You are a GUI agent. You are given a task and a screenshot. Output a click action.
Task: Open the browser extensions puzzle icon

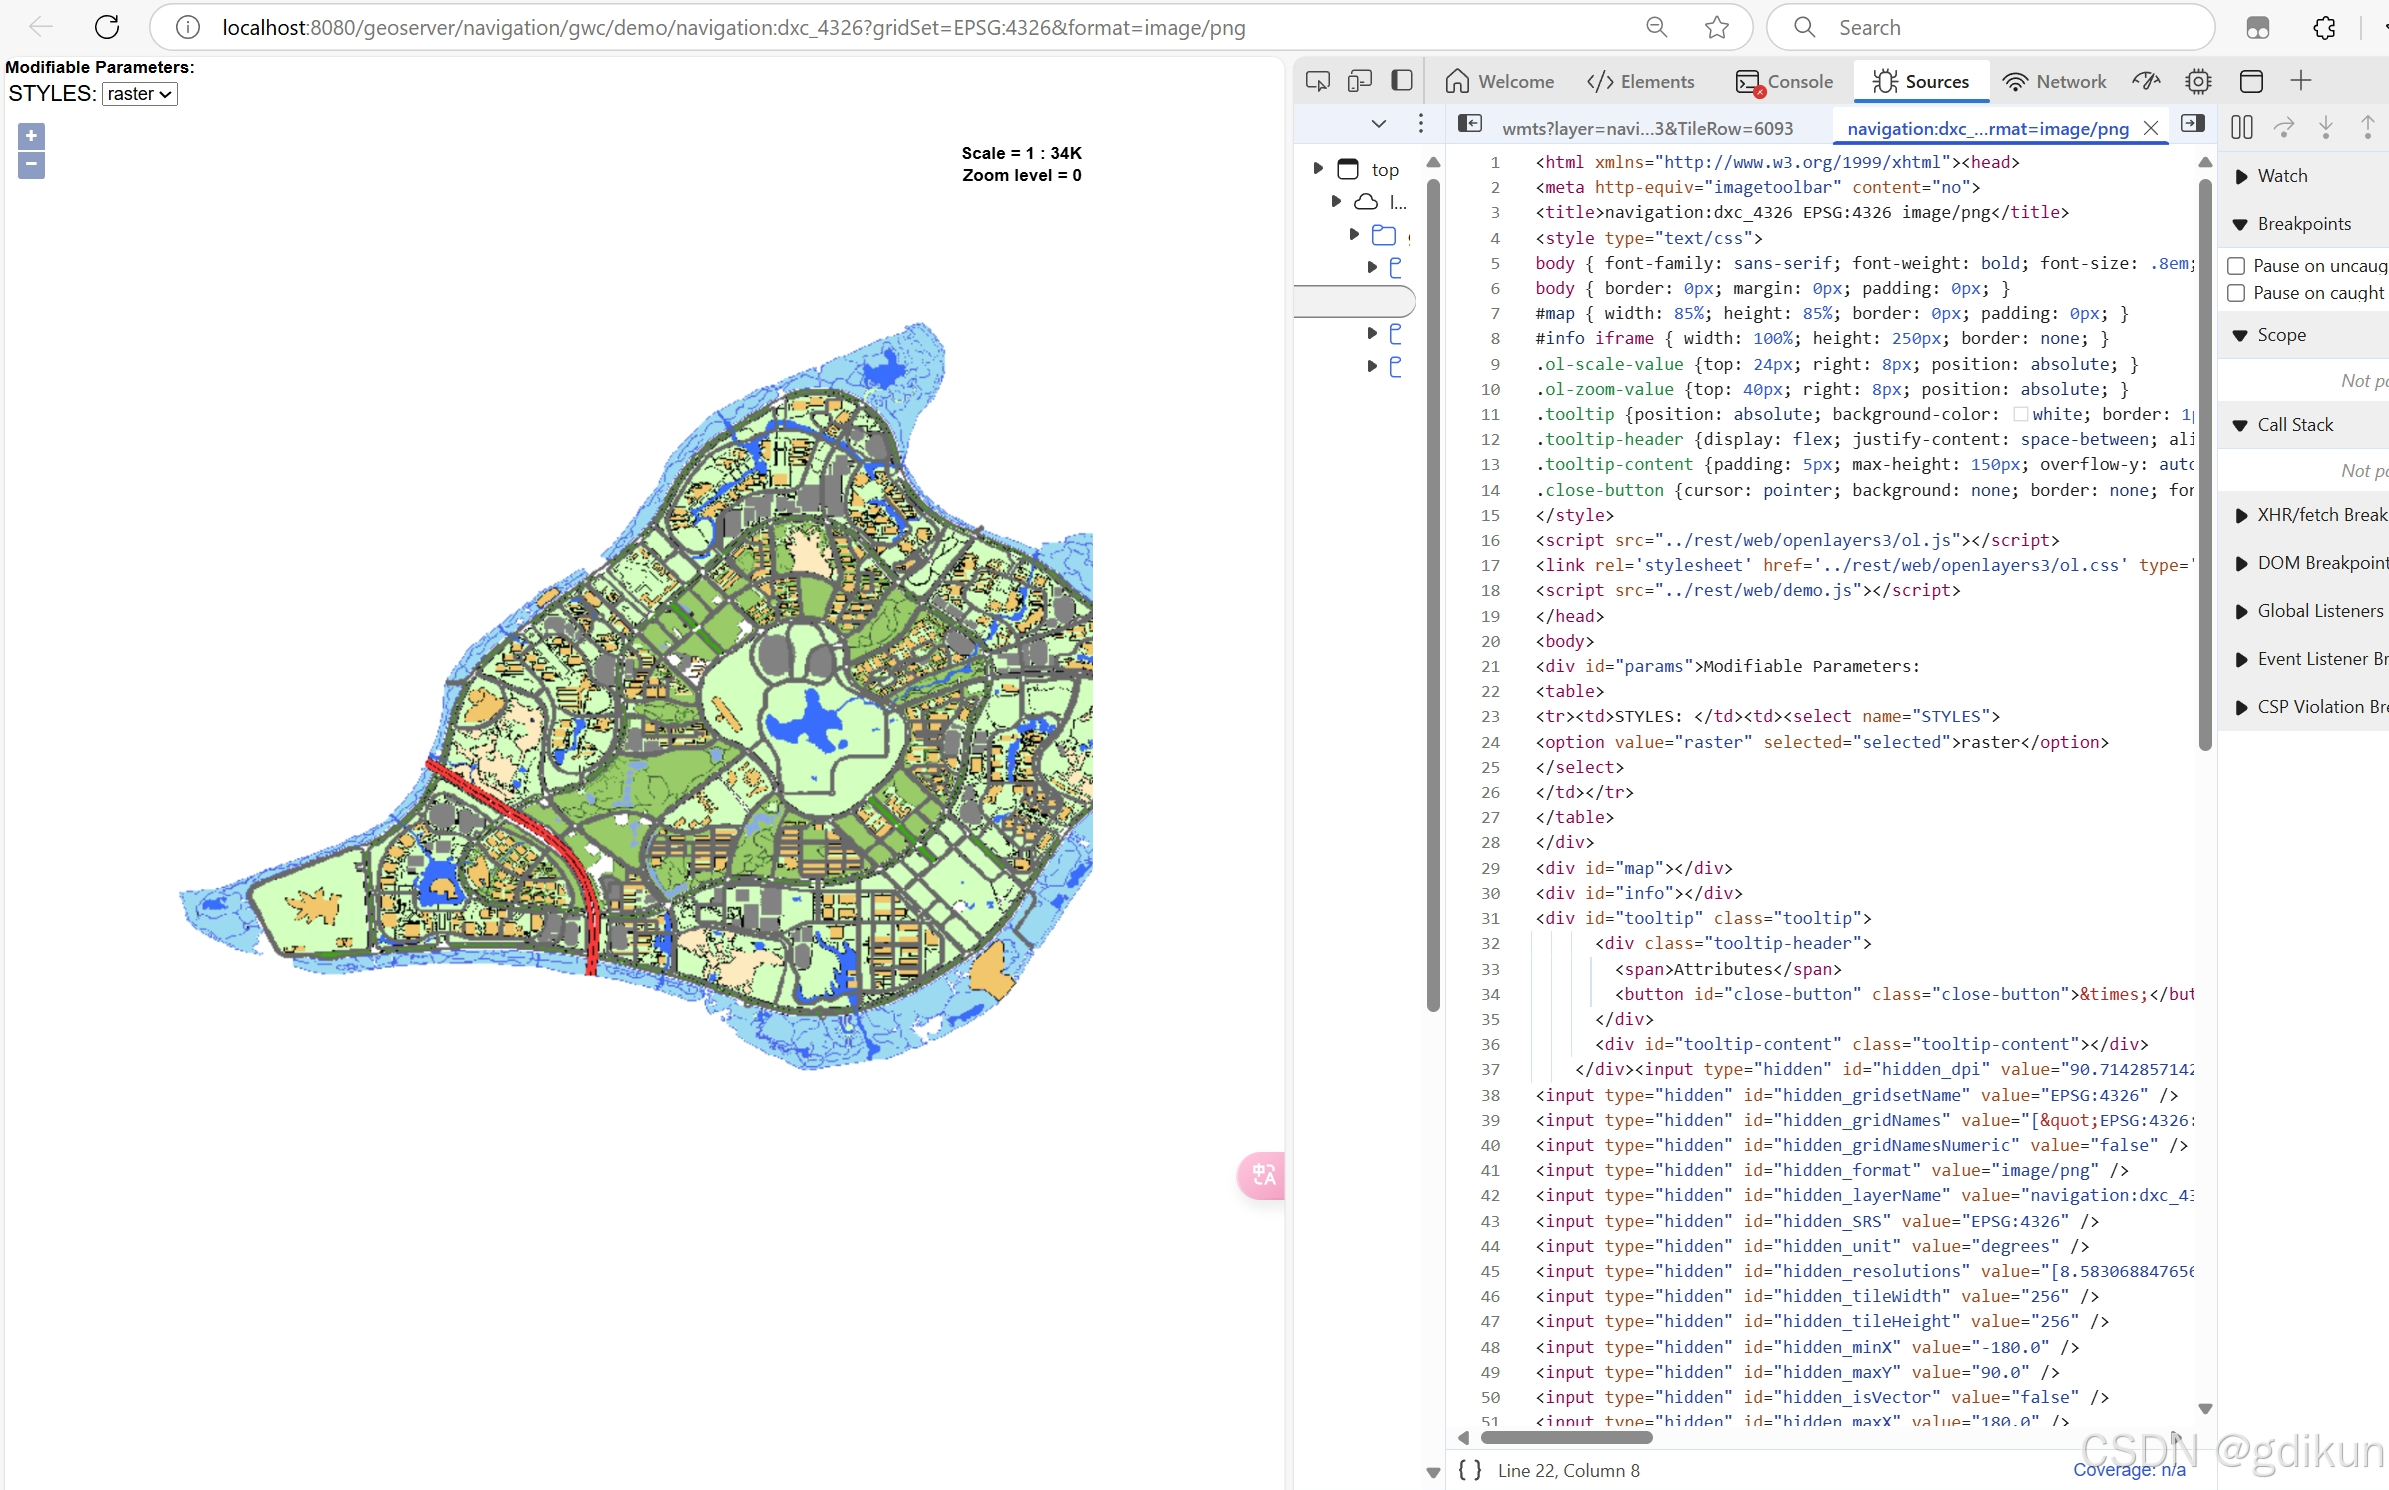2324,27
